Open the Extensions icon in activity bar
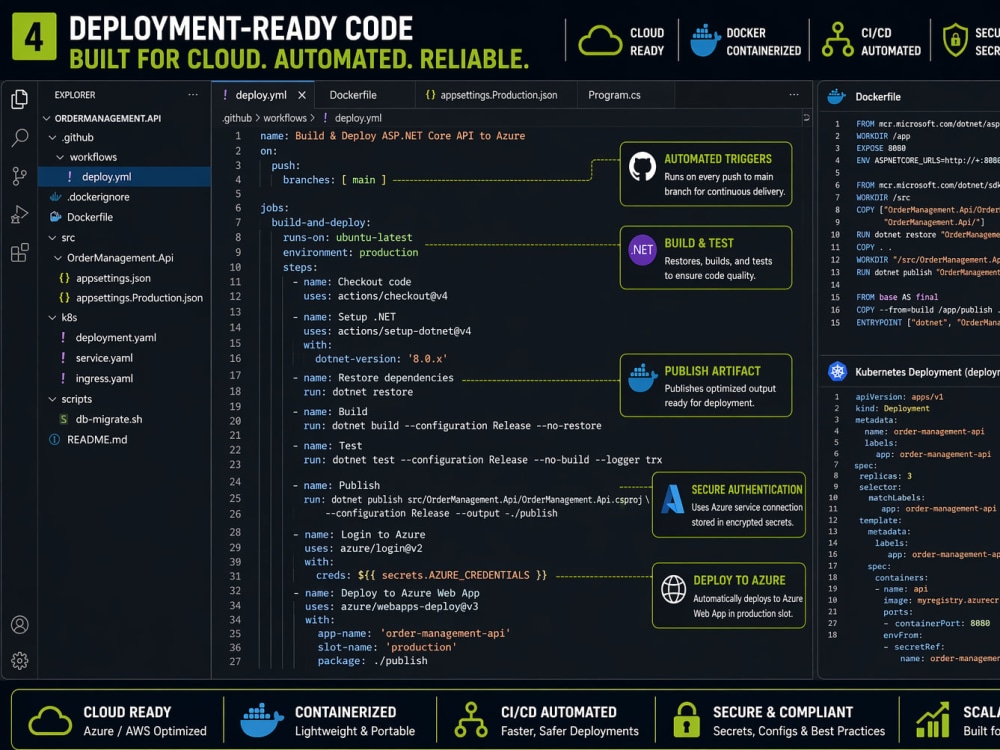Screen dimensions: 1000x750 tap(20, 253)
